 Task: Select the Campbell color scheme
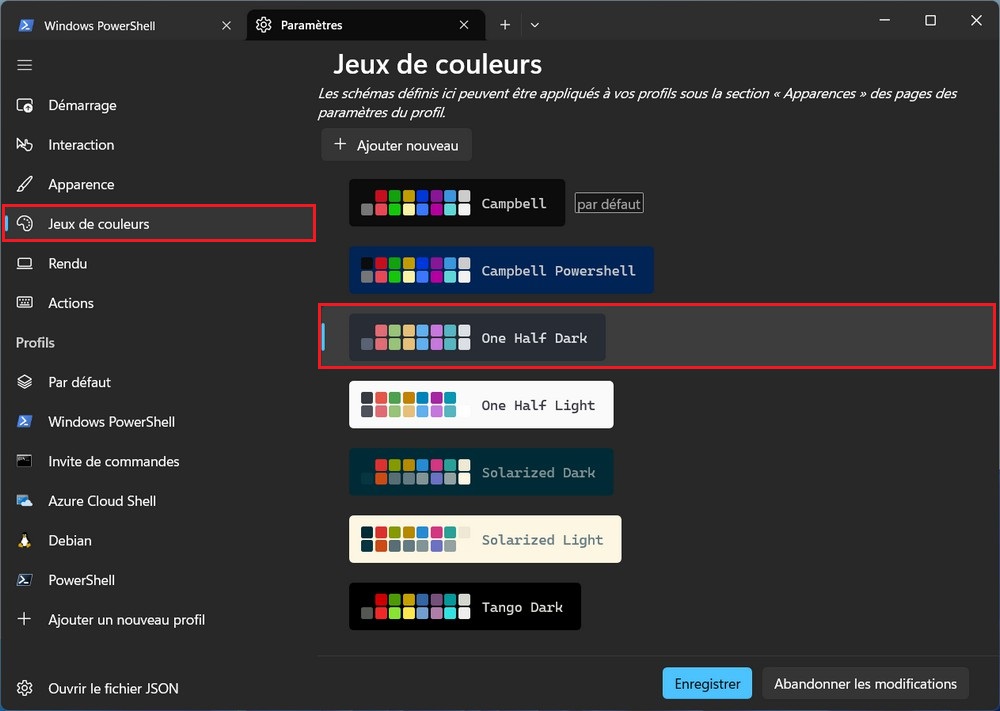pyautogui.click(x=457, y=203)
